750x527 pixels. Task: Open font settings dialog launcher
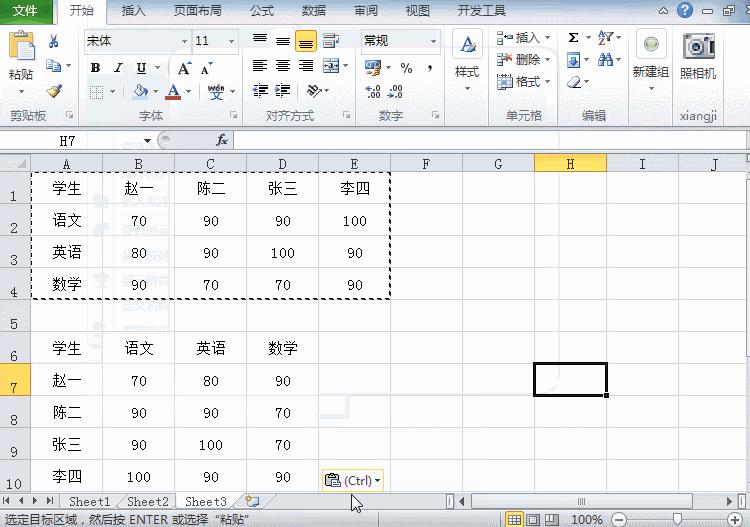(233, 115)
